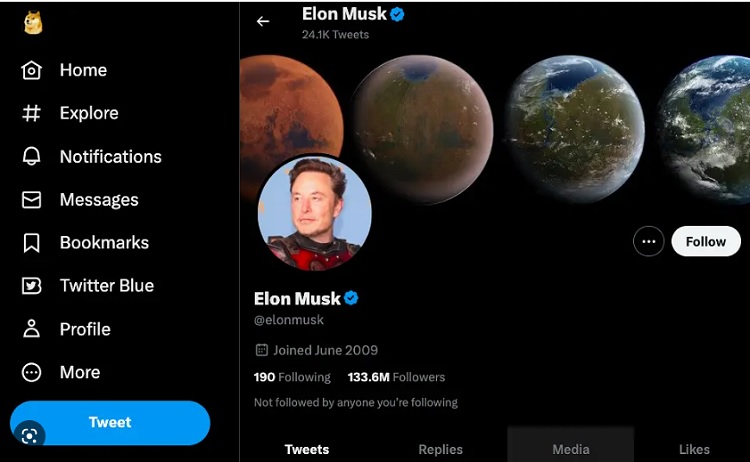This screenshot has width=750, height=462.
Task: Open Explore via the hashtag icon
Action: click(x=32, y=113)
